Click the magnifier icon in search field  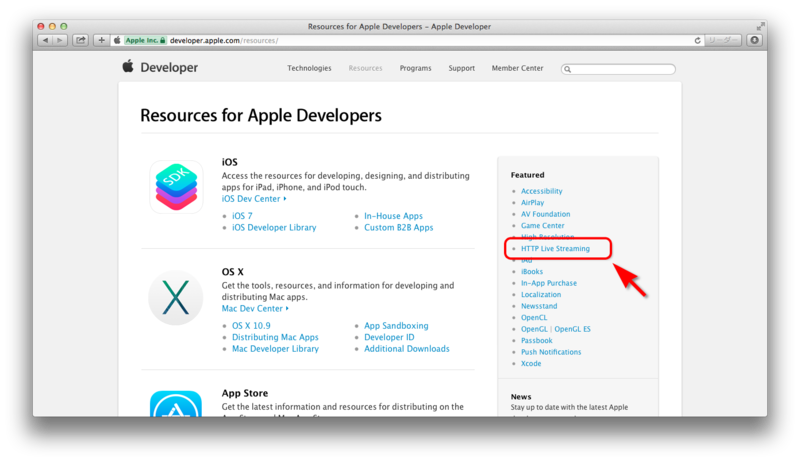(567, 69)
